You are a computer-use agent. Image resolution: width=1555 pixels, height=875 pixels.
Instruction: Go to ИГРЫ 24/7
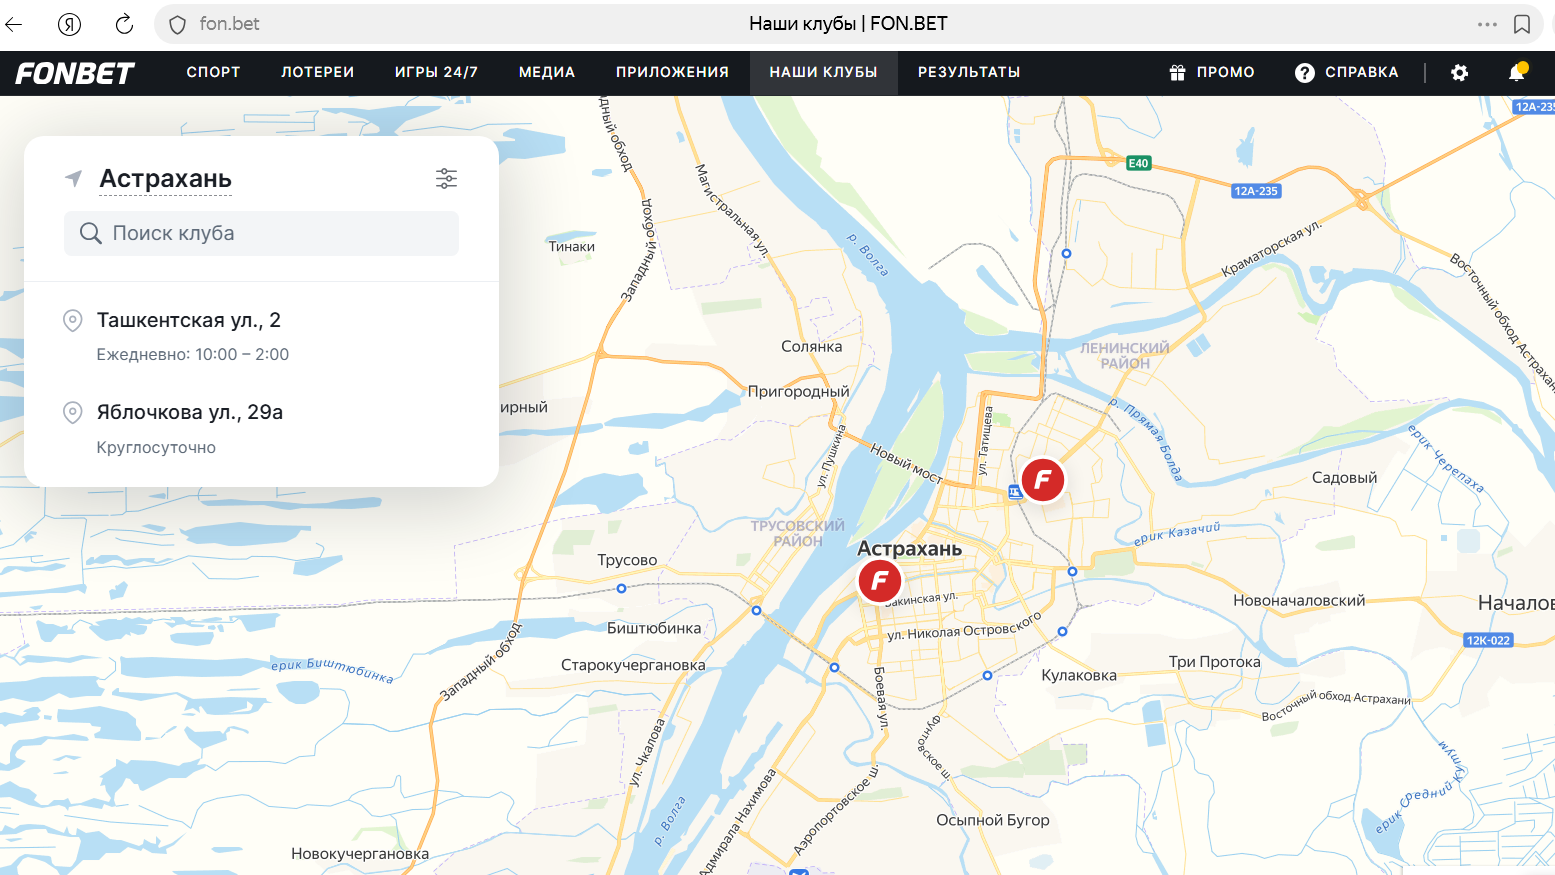click(x=436, y=72)
